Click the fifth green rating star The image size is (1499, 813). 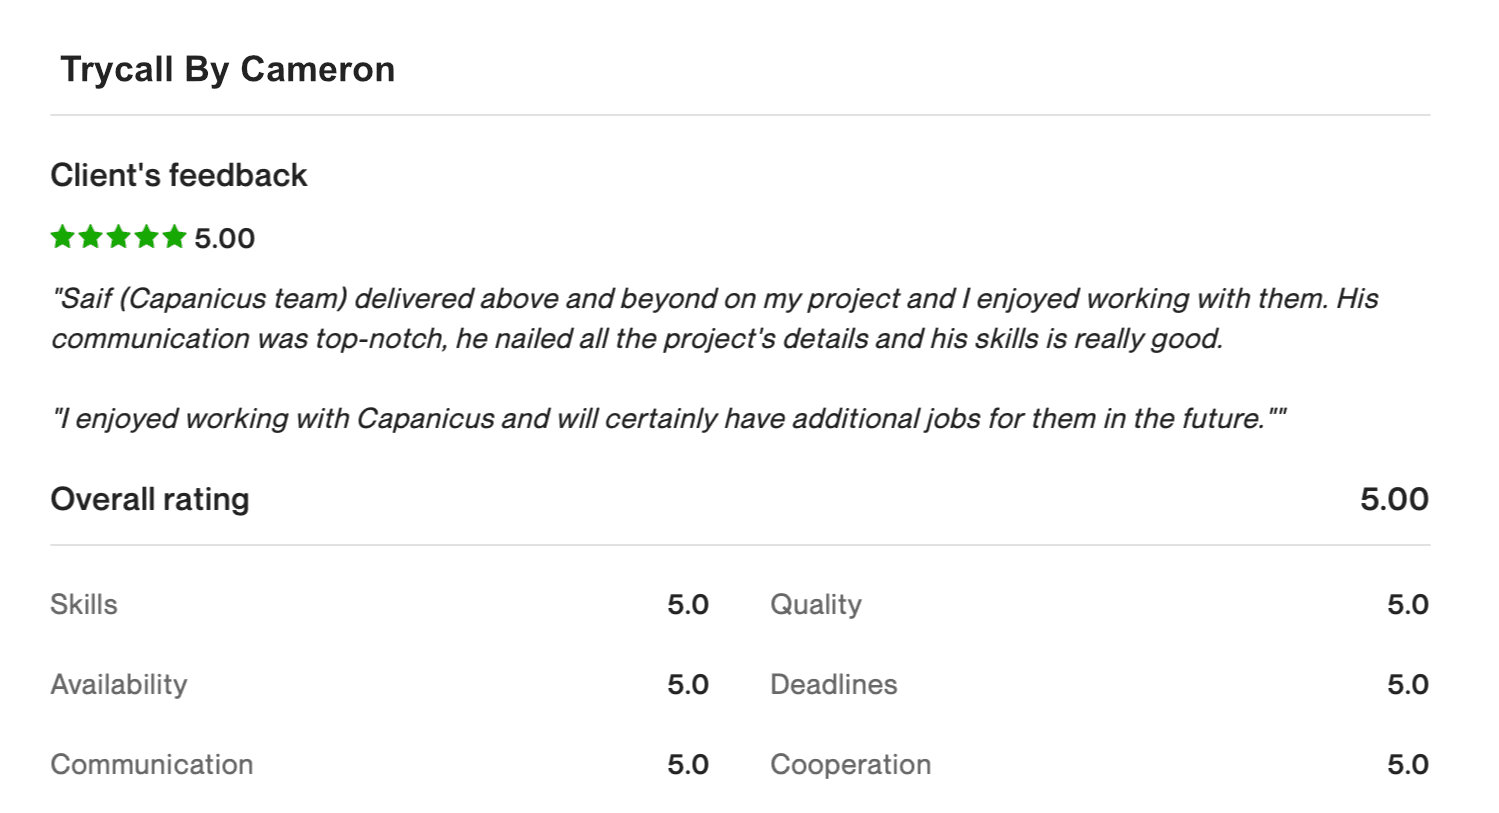point(175,237)
